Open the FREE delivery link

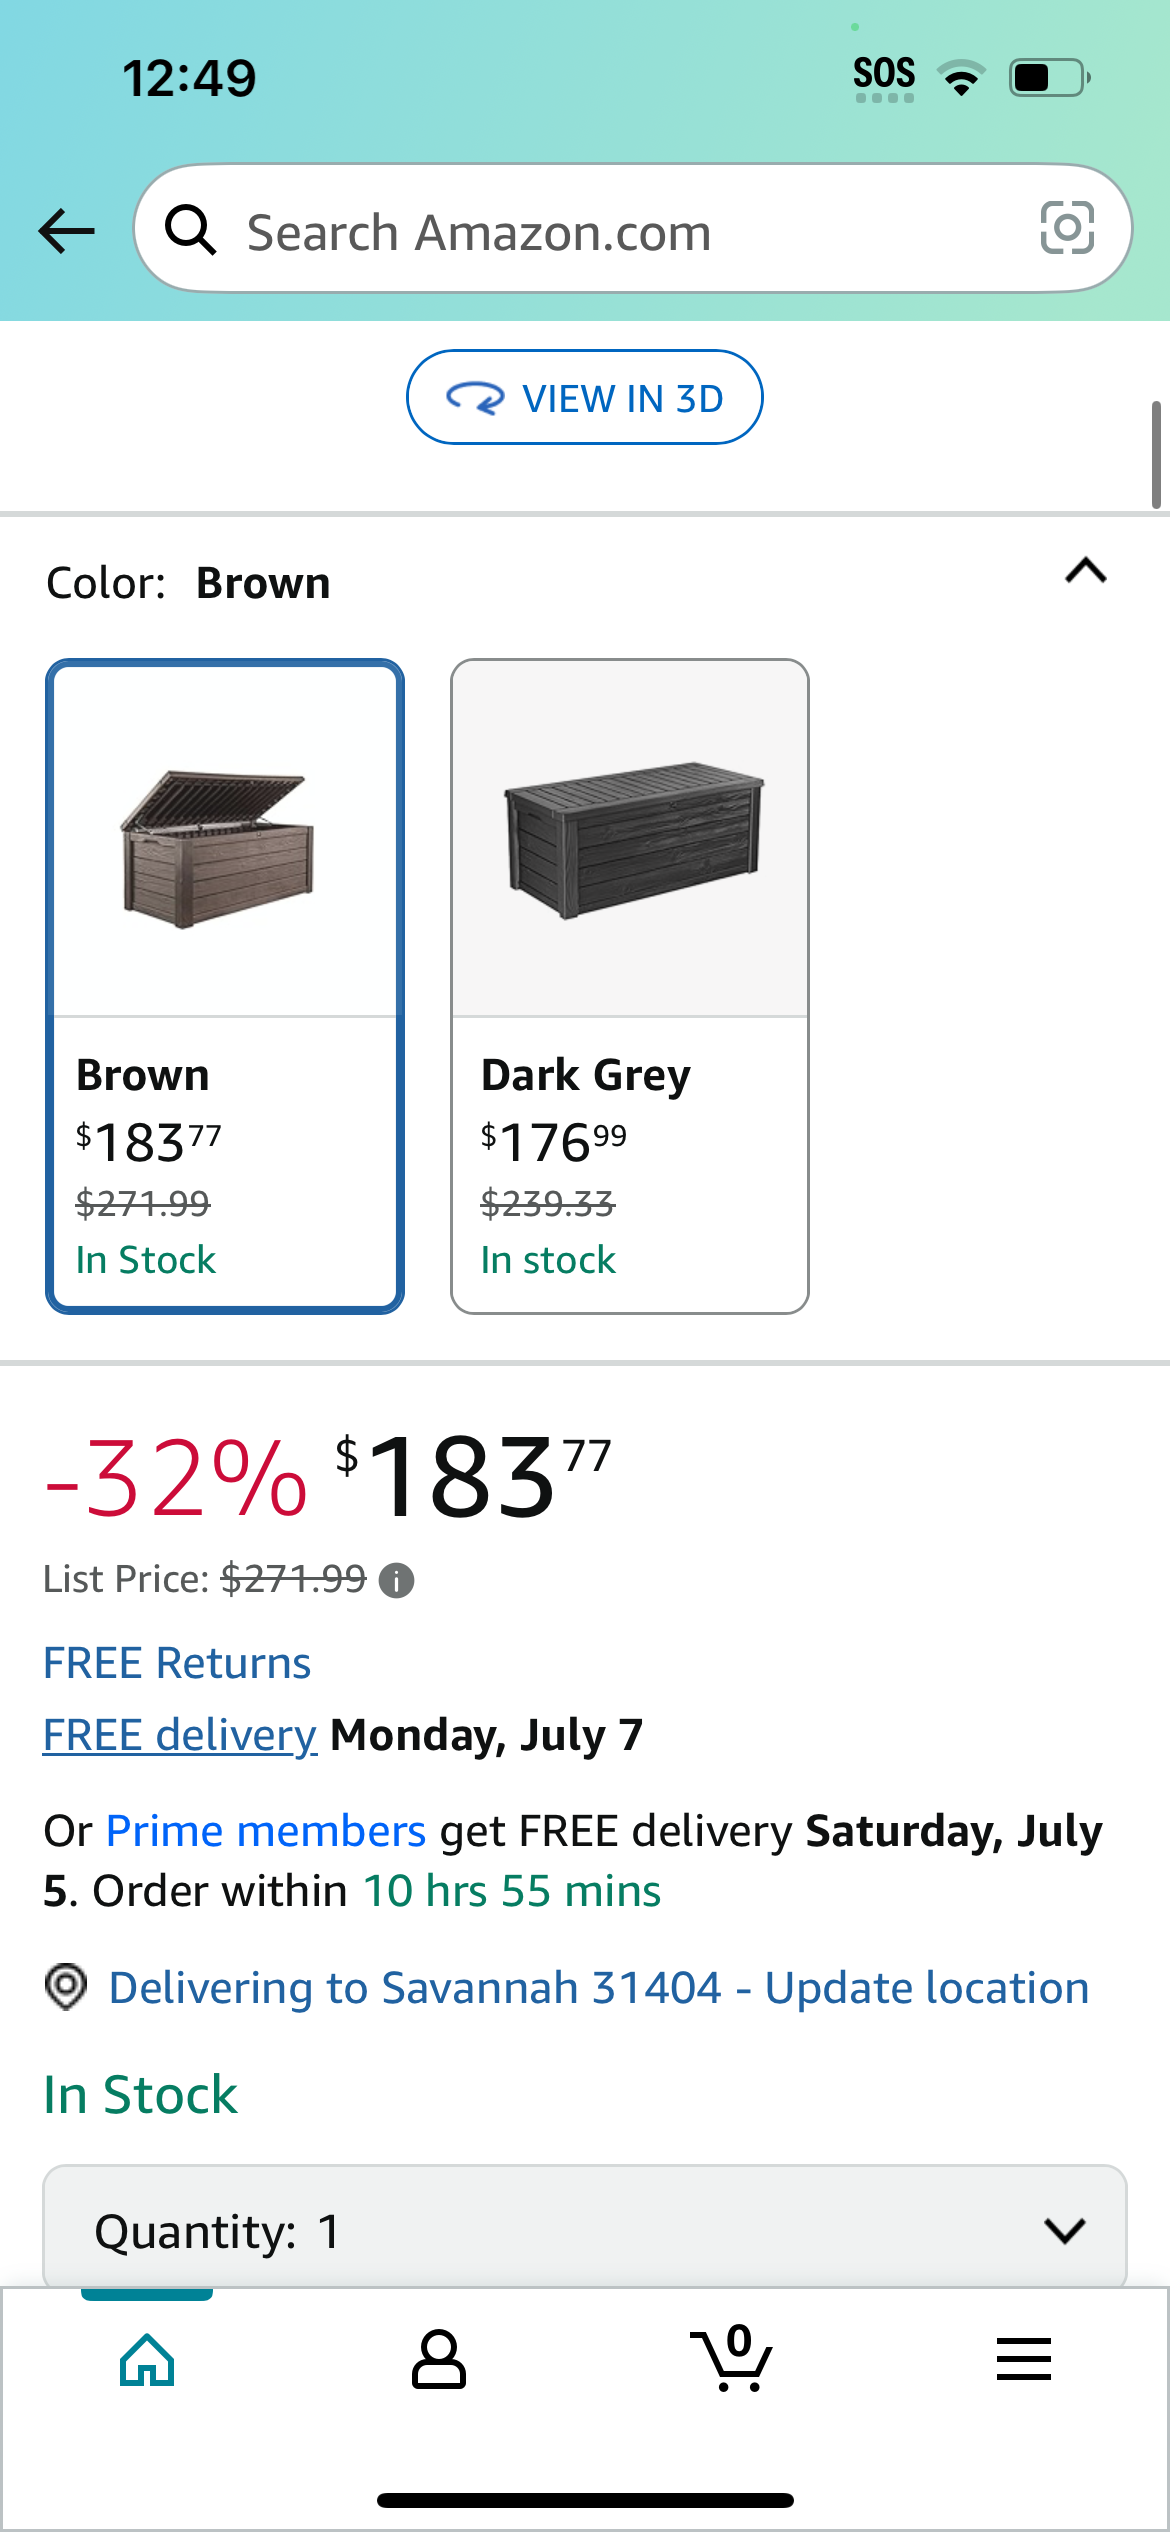(x=180, y=1735)
